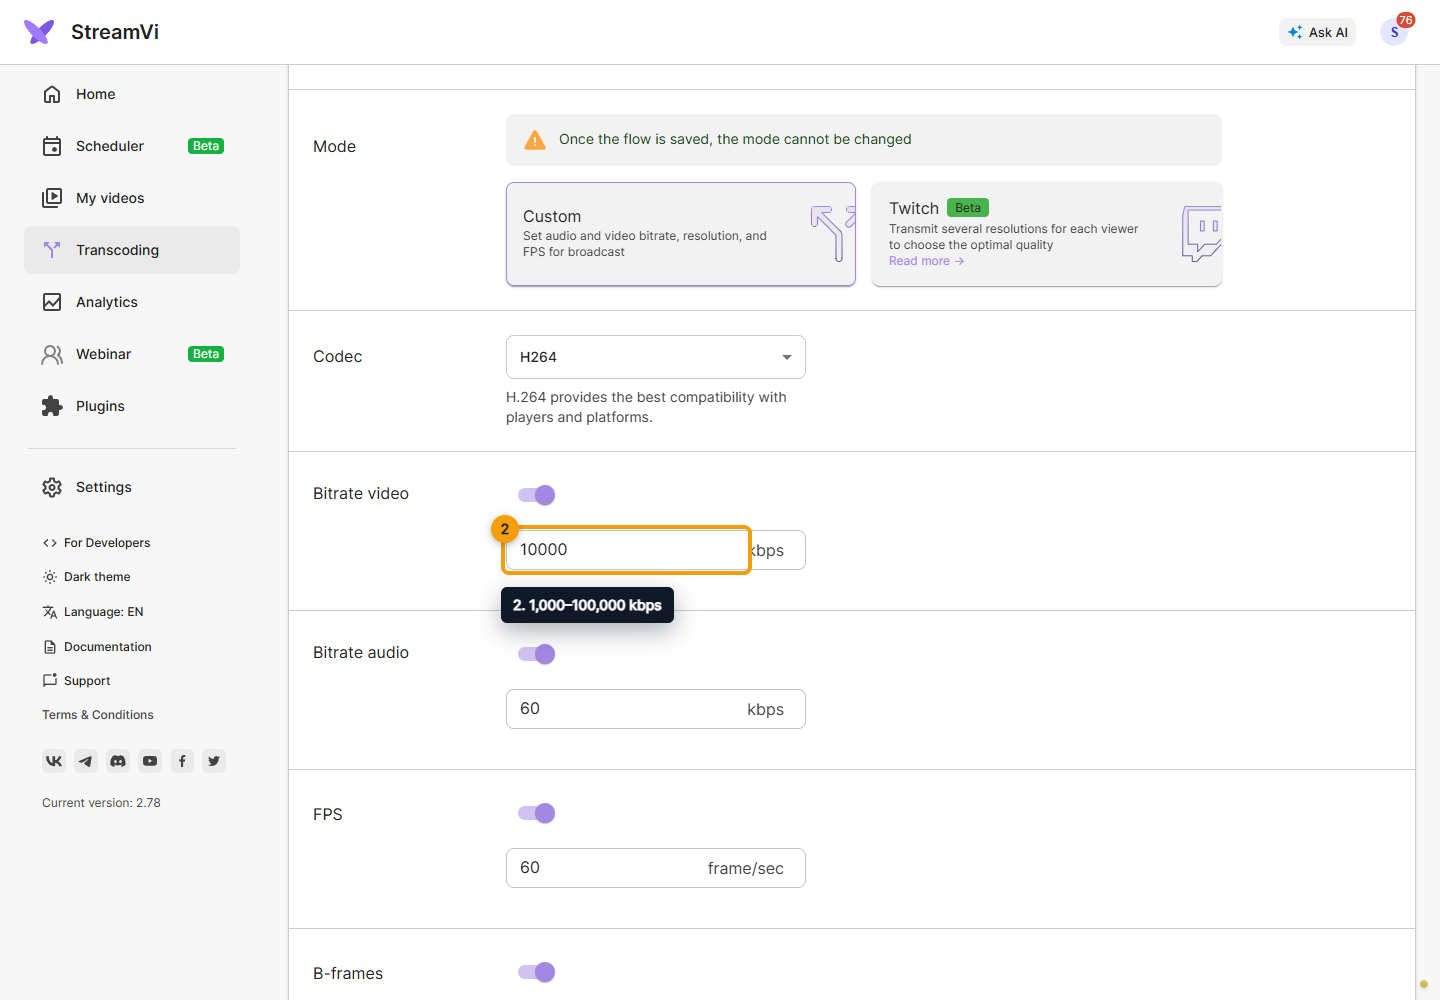Click the FPS field showing 60 frame/sec
Viewport: 1440px width, 1000px height.
(656, 868)
